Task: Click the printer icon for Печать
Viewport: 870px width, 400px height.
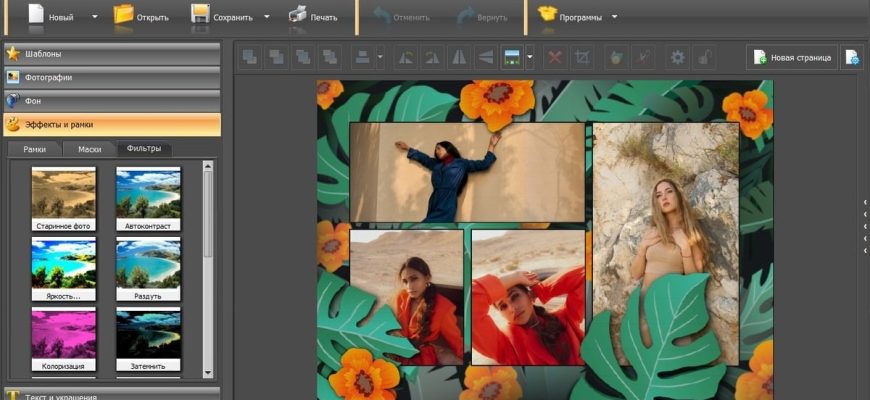Action: click(298, 16)
